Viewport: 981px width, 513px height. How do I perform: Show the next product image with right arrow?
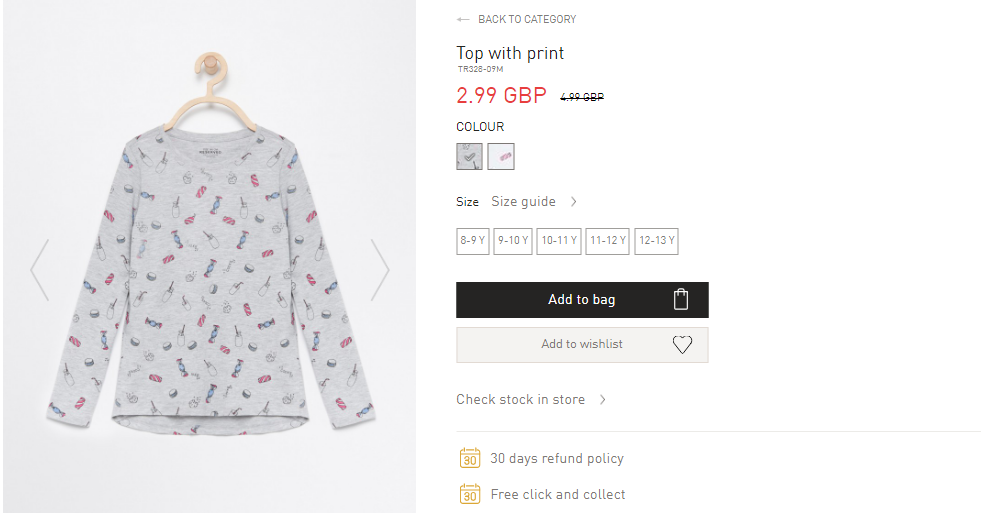380,270
